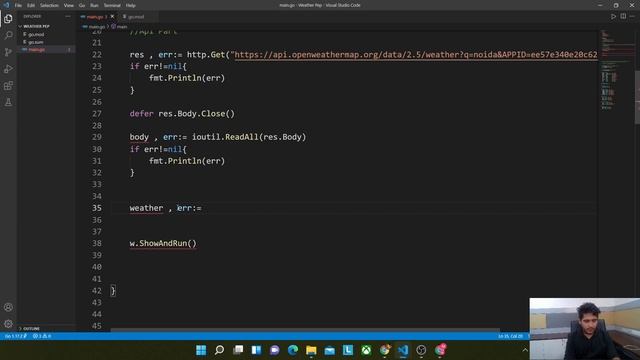Open the File menu
The height and width of the screenshot is (360, 640).
18,5
